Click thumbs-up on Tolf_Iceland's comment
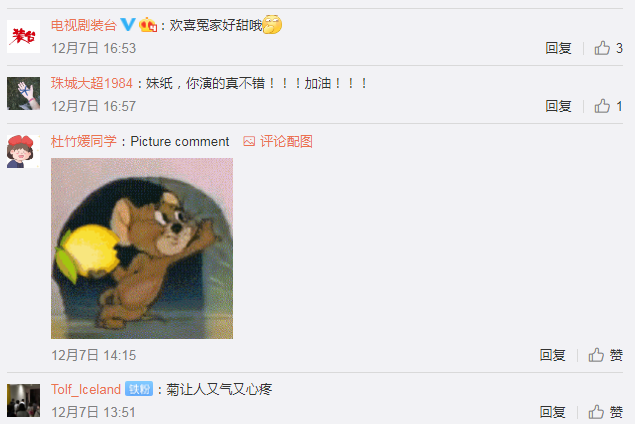Viewport: 635px width, 424px height. 596,412
